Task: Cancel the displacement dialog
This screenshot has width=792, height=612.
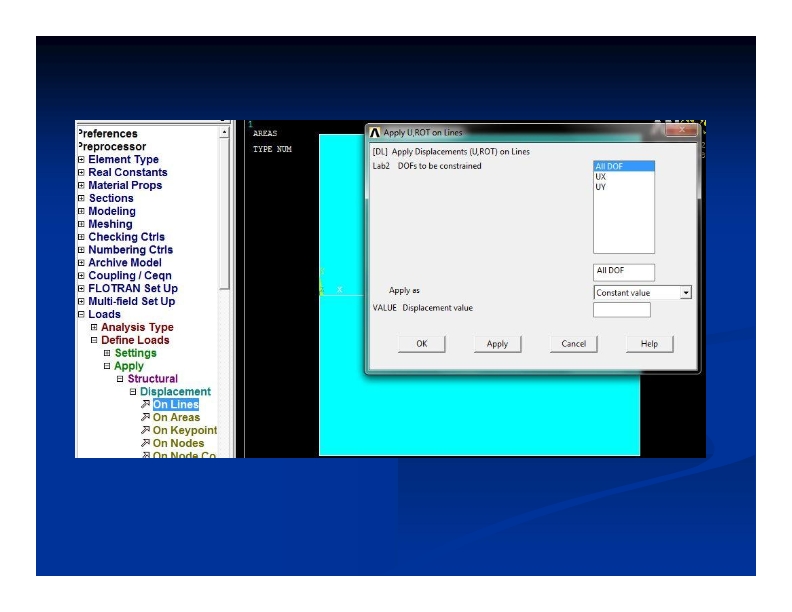Action: [573, 343]
